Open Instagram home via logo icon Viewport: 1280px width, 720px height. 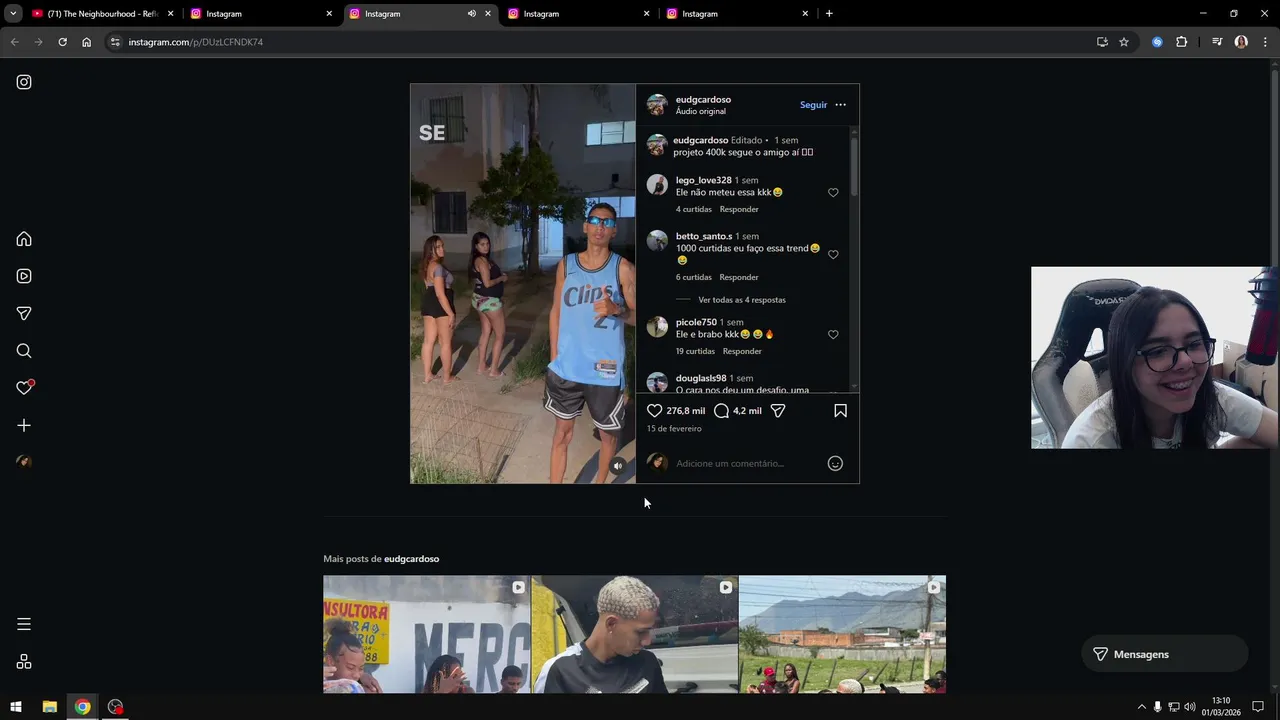pyautogui.click(x=24, y=82)
